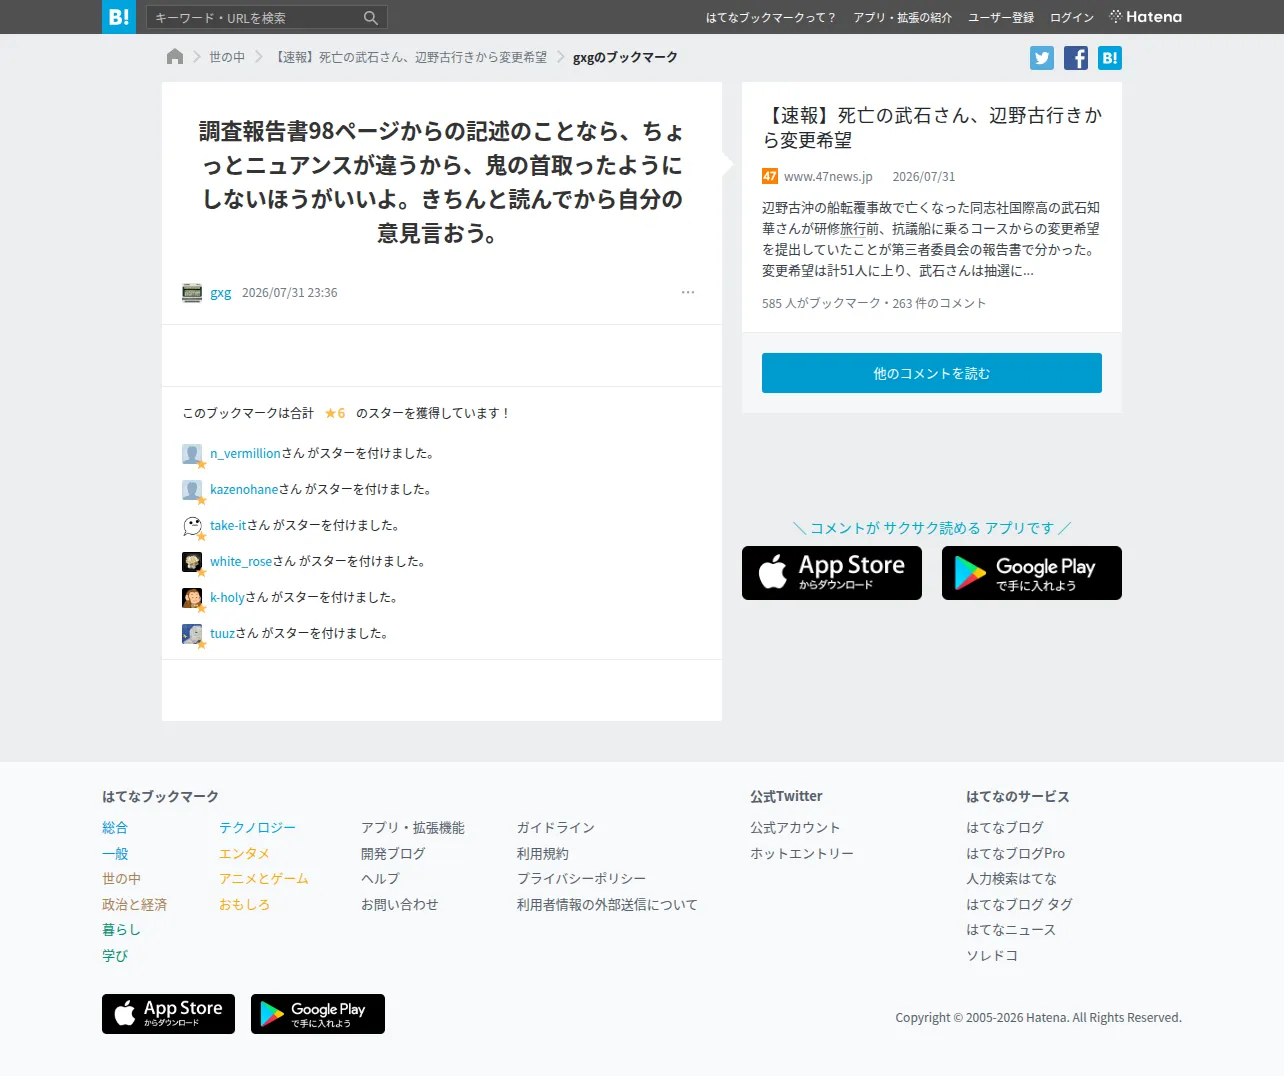Open the three-dot menu of the comment

point(688,293)
